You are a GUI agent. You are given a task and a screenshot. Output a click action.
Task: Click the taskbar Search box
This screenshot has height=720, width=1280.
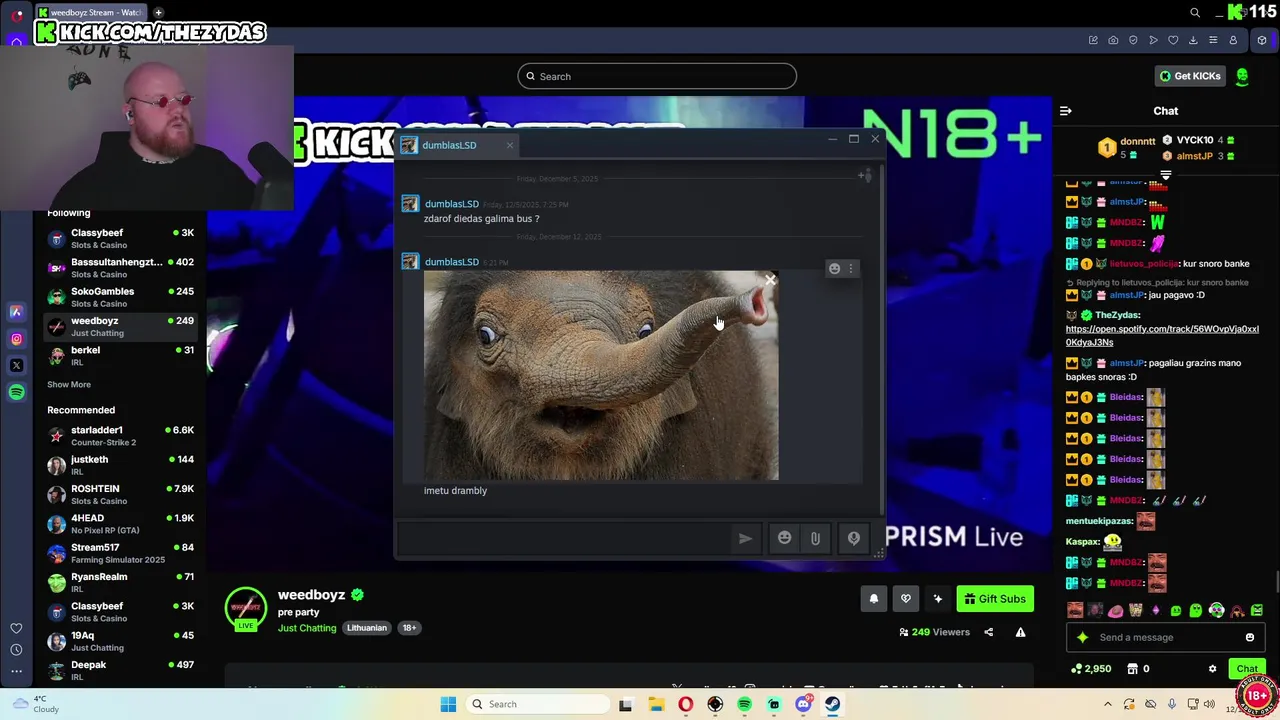point(538,704)
